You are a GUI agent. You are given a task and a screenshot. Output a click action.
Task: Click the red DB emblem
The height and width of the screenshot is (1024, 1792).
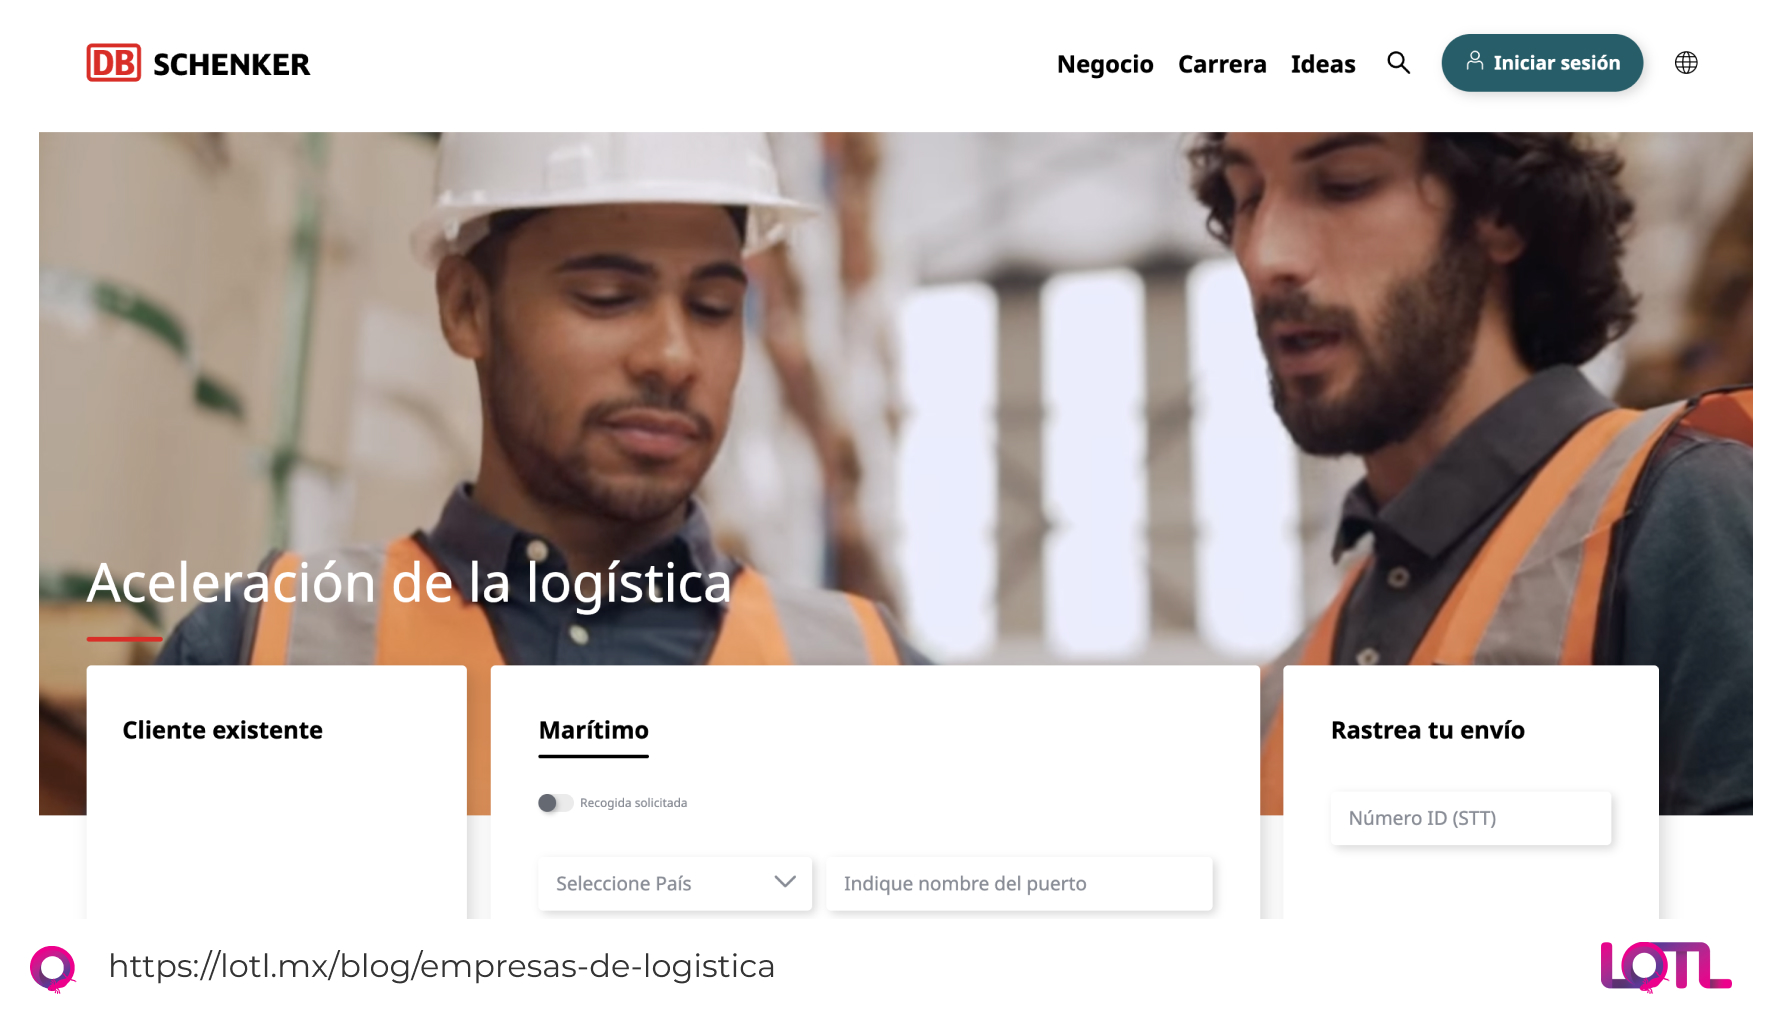coord(113,63)
